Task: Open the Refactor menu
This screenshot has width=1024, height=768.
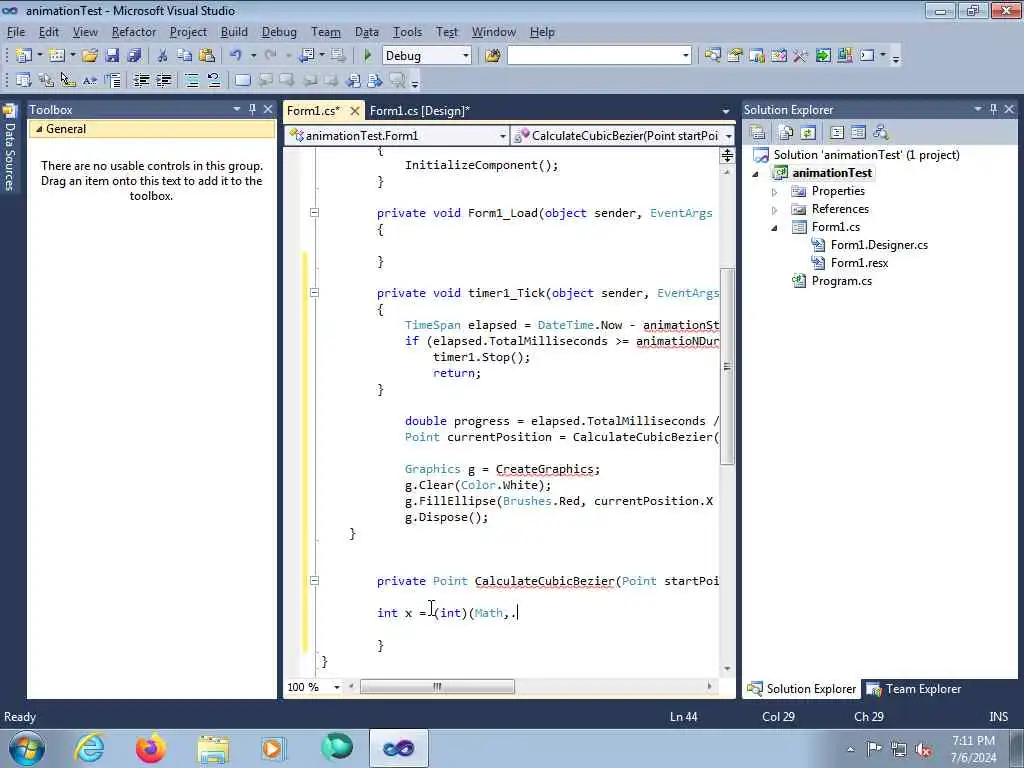Action: (x=134, y=32)
